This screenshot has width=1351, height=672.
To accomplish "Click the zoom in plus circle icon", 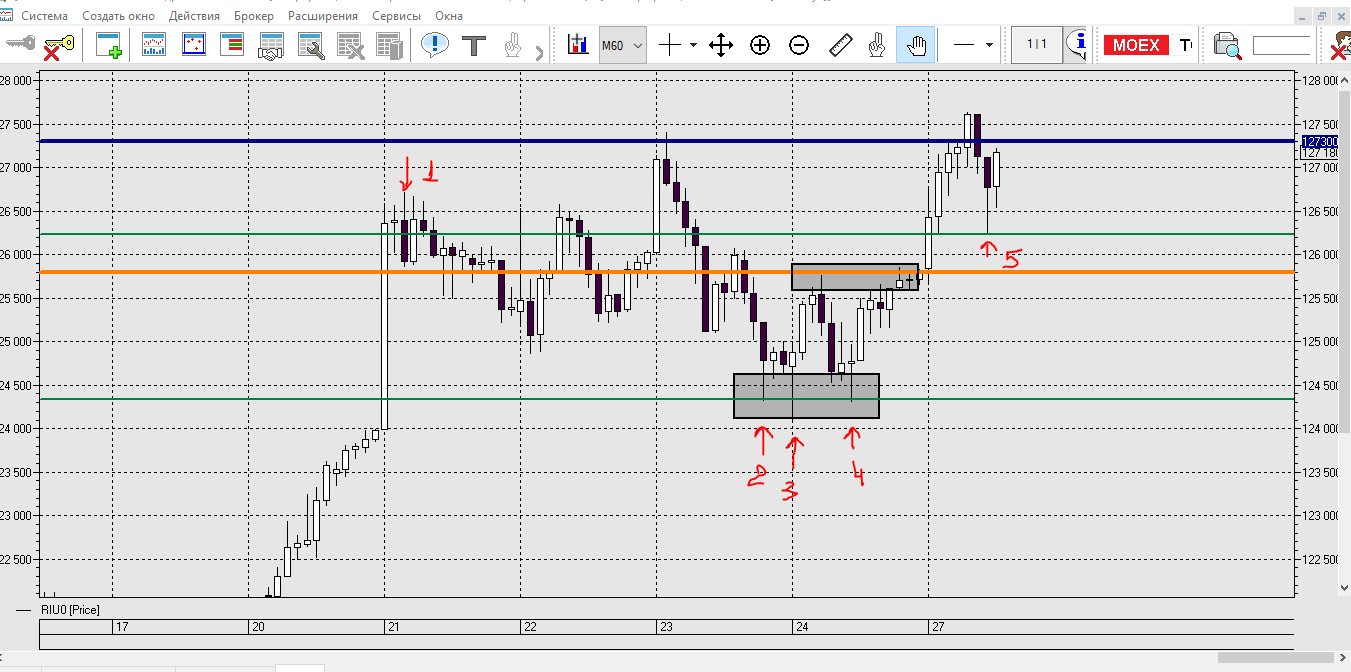I will pos(760,45).
